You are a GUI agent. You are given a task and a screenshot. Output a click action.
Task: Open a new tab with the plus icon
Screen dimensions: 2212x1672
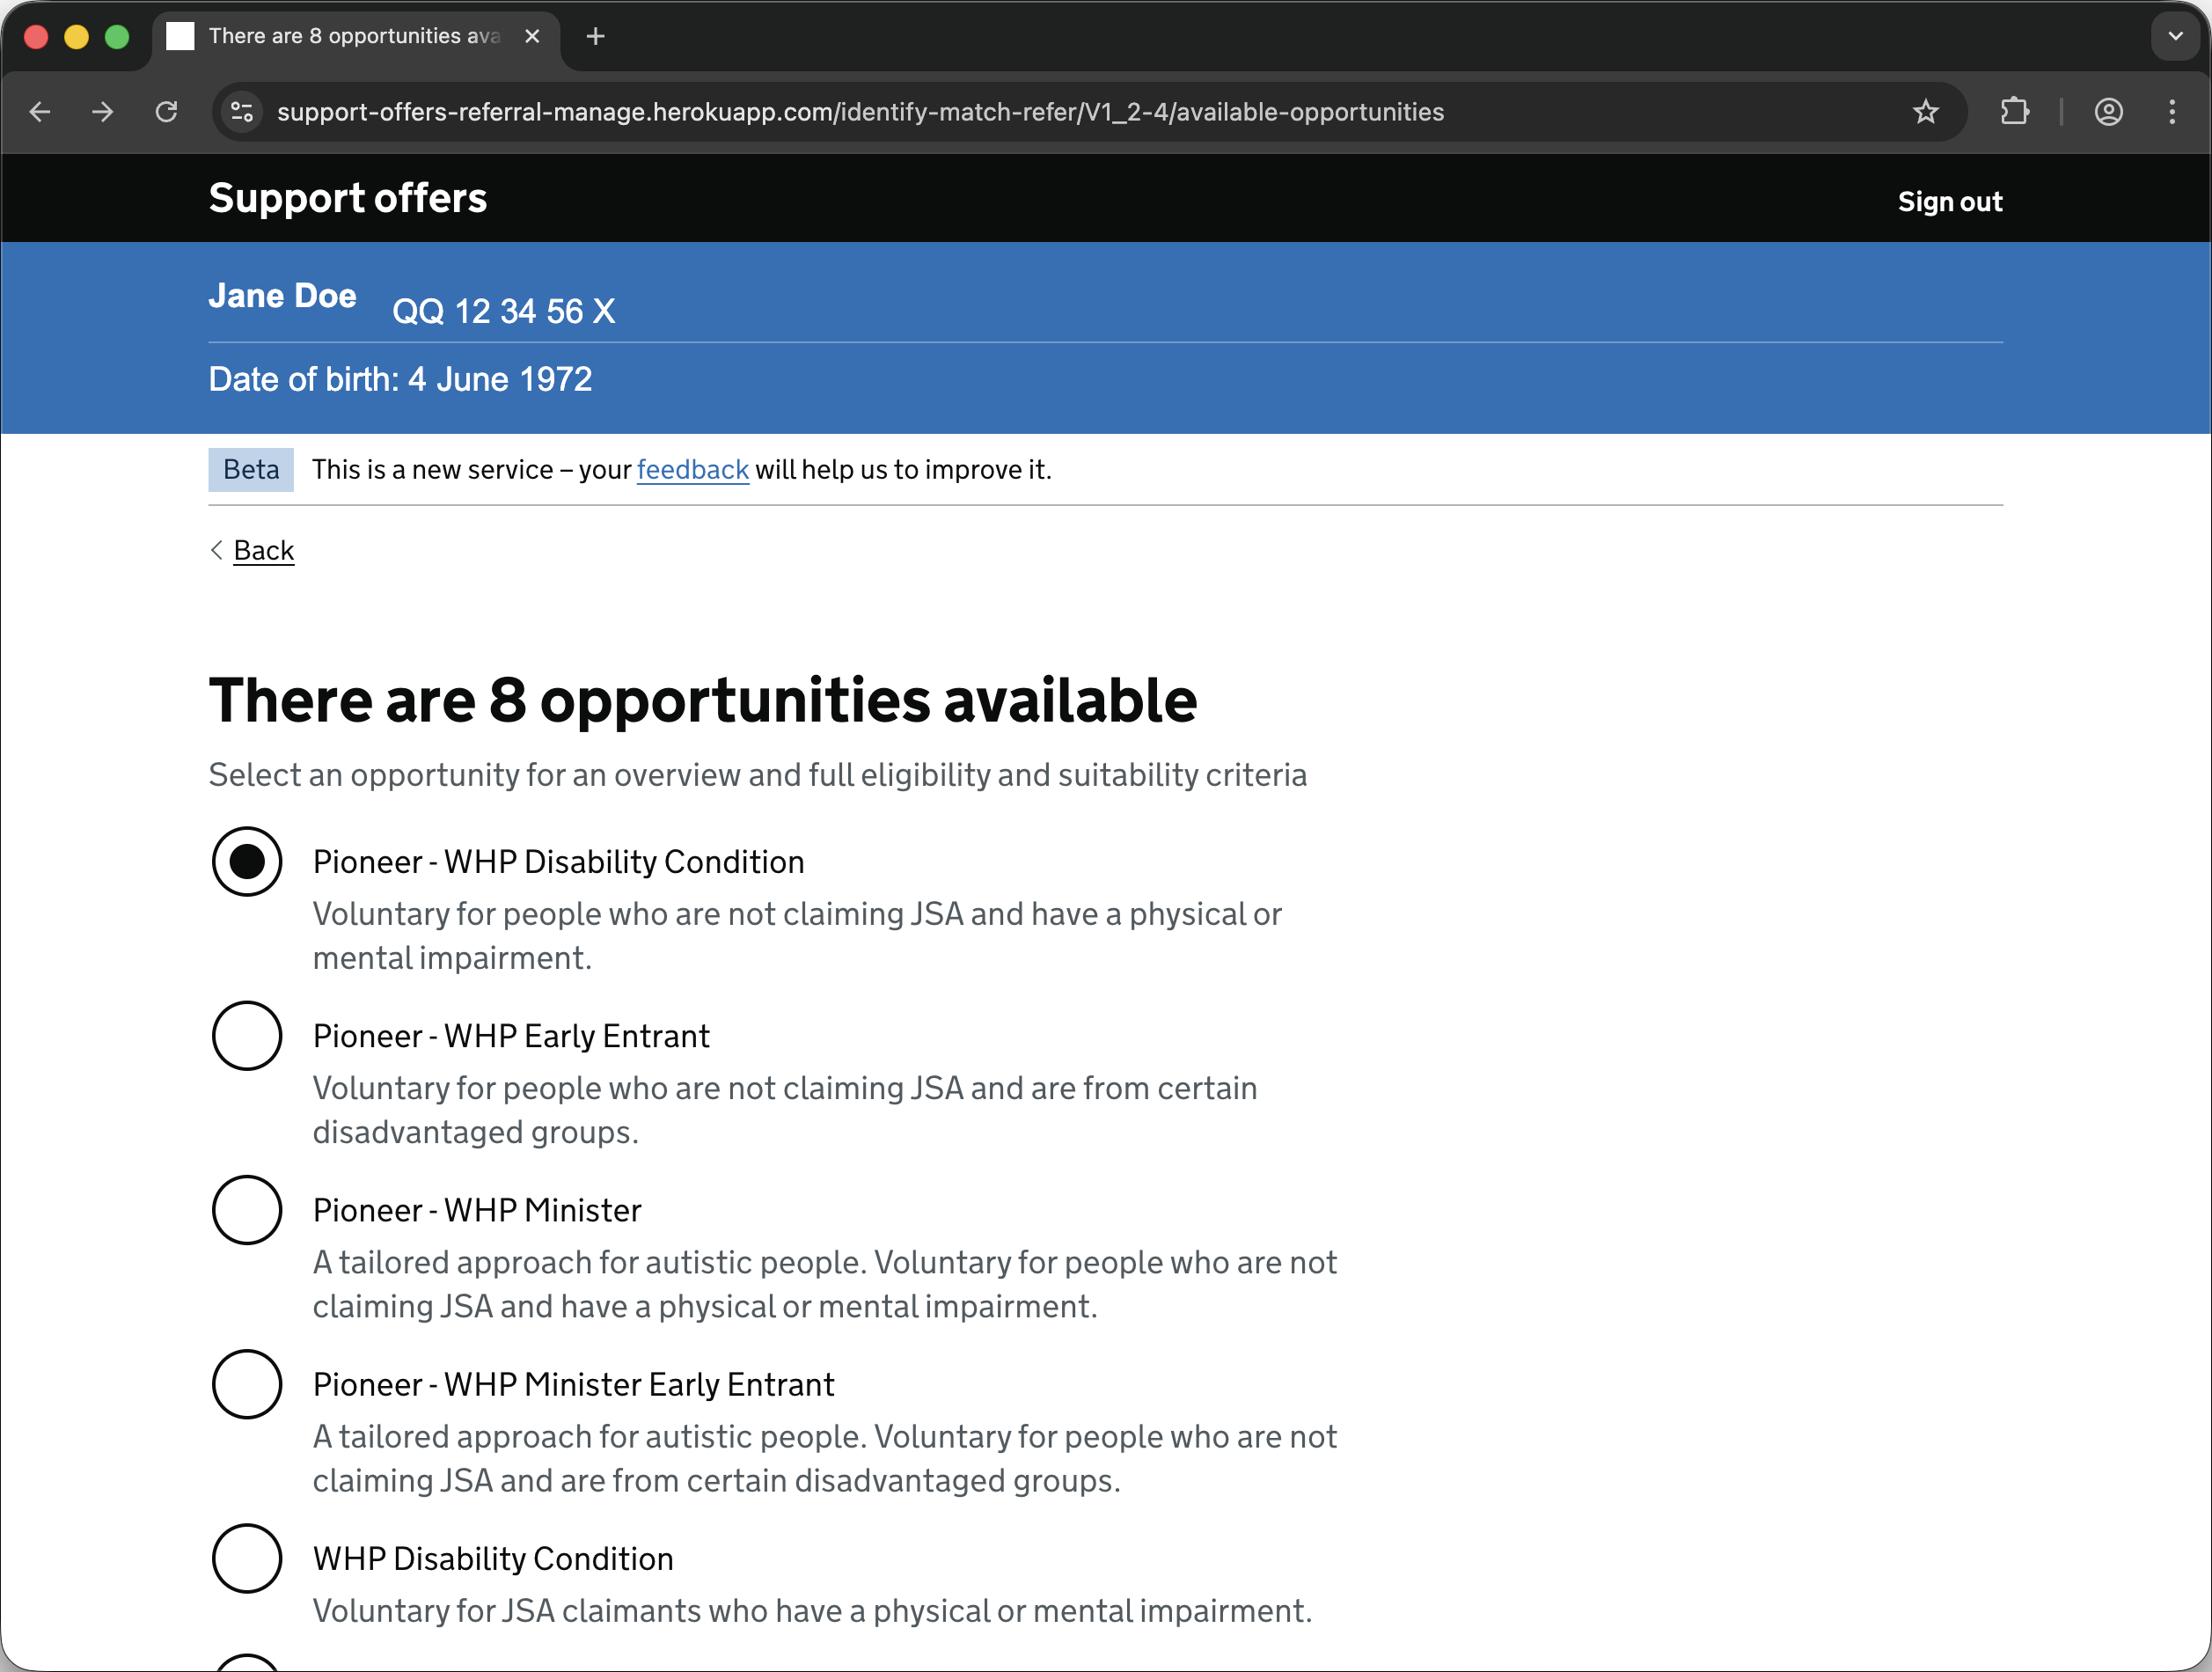595,36
